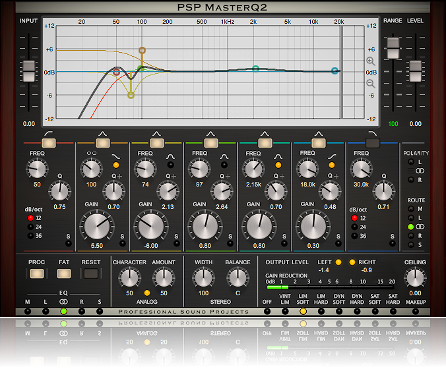Click the bell icon above the green band
The height and width of the screenshot is (368, 446).
click(x=211, y=134)
